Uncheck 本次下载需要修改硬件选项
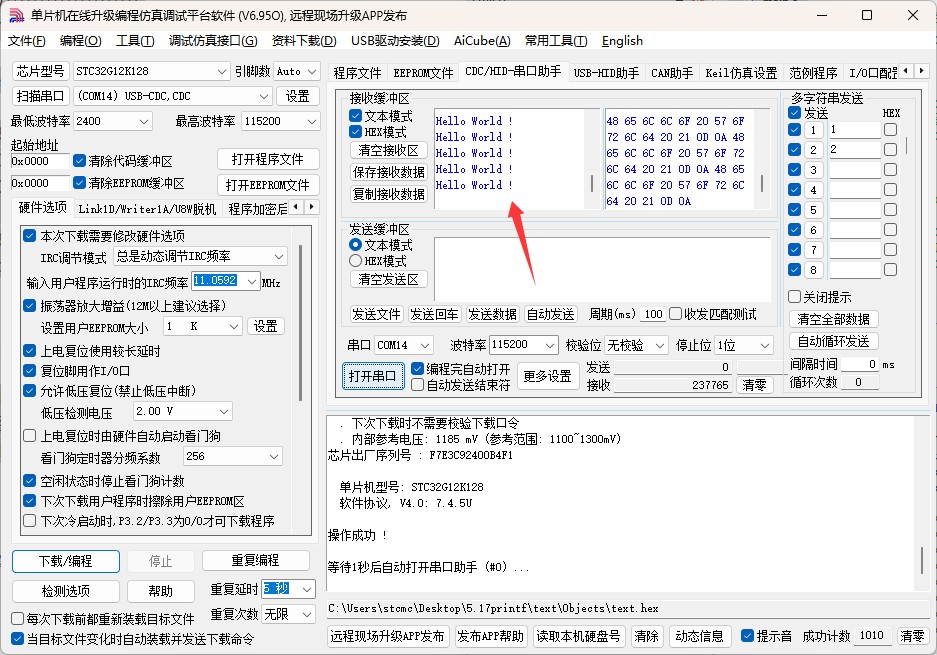 (29, 235)
